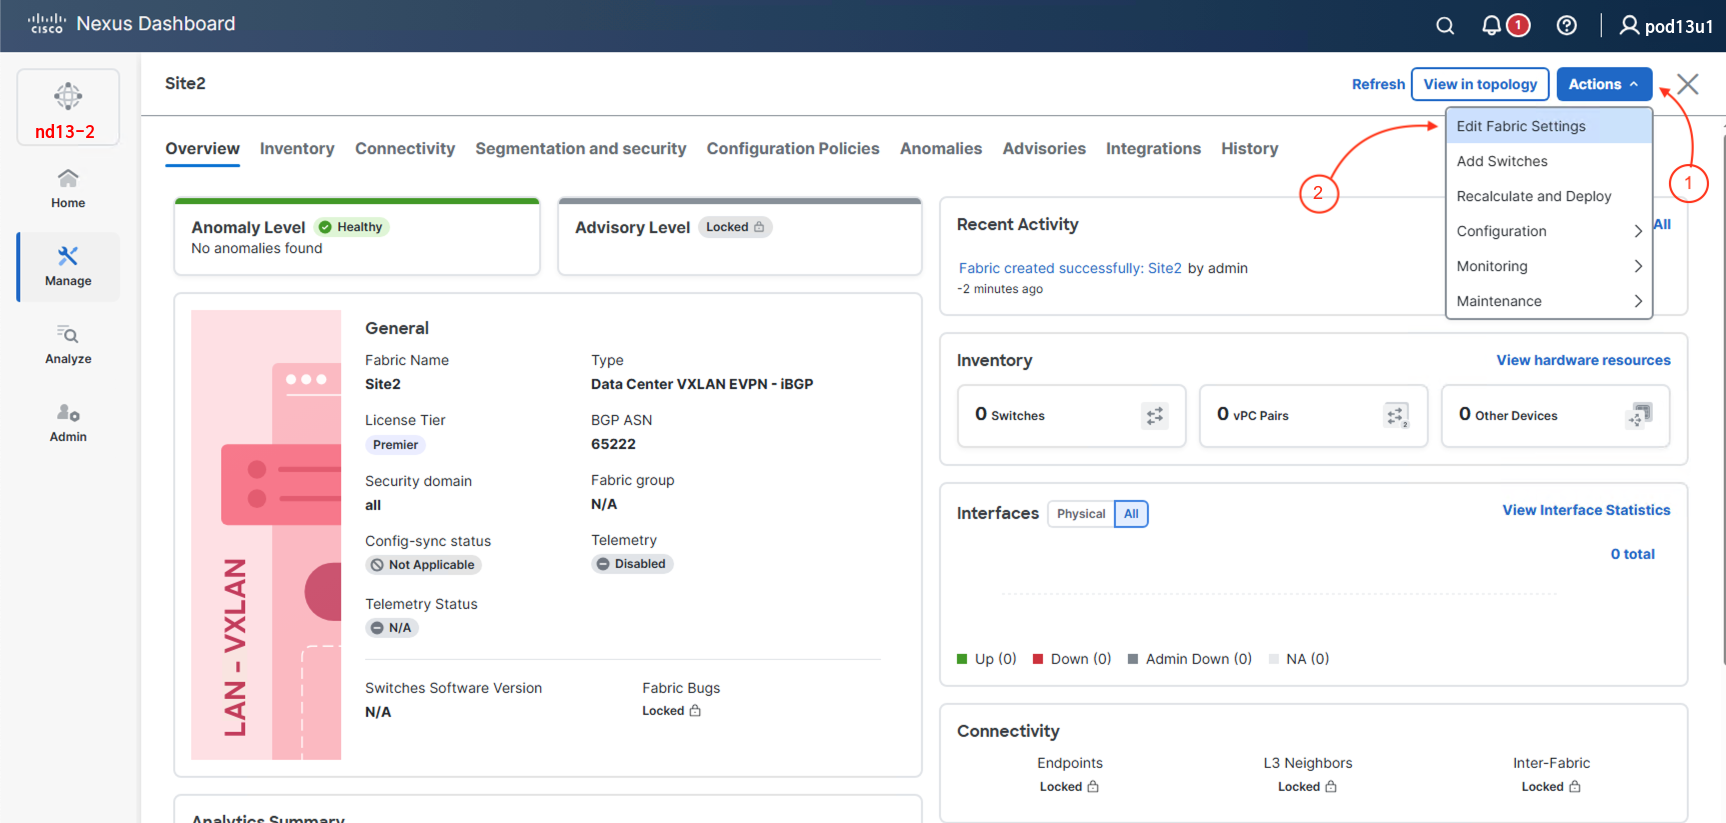Select Edit Fabric Settings menu item
The image size is (1726, 823).
[1521, 126]
